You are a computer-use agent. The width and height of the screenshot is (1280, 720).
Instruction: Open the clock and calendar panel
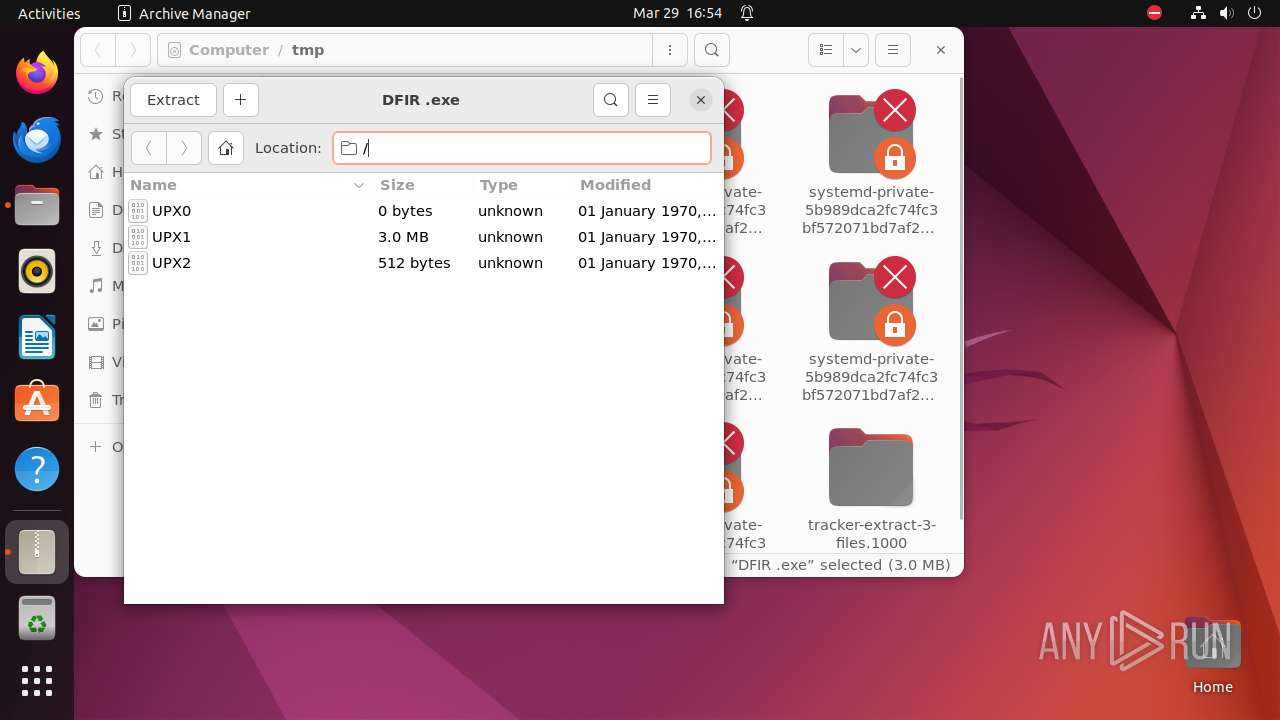(677, 13)
